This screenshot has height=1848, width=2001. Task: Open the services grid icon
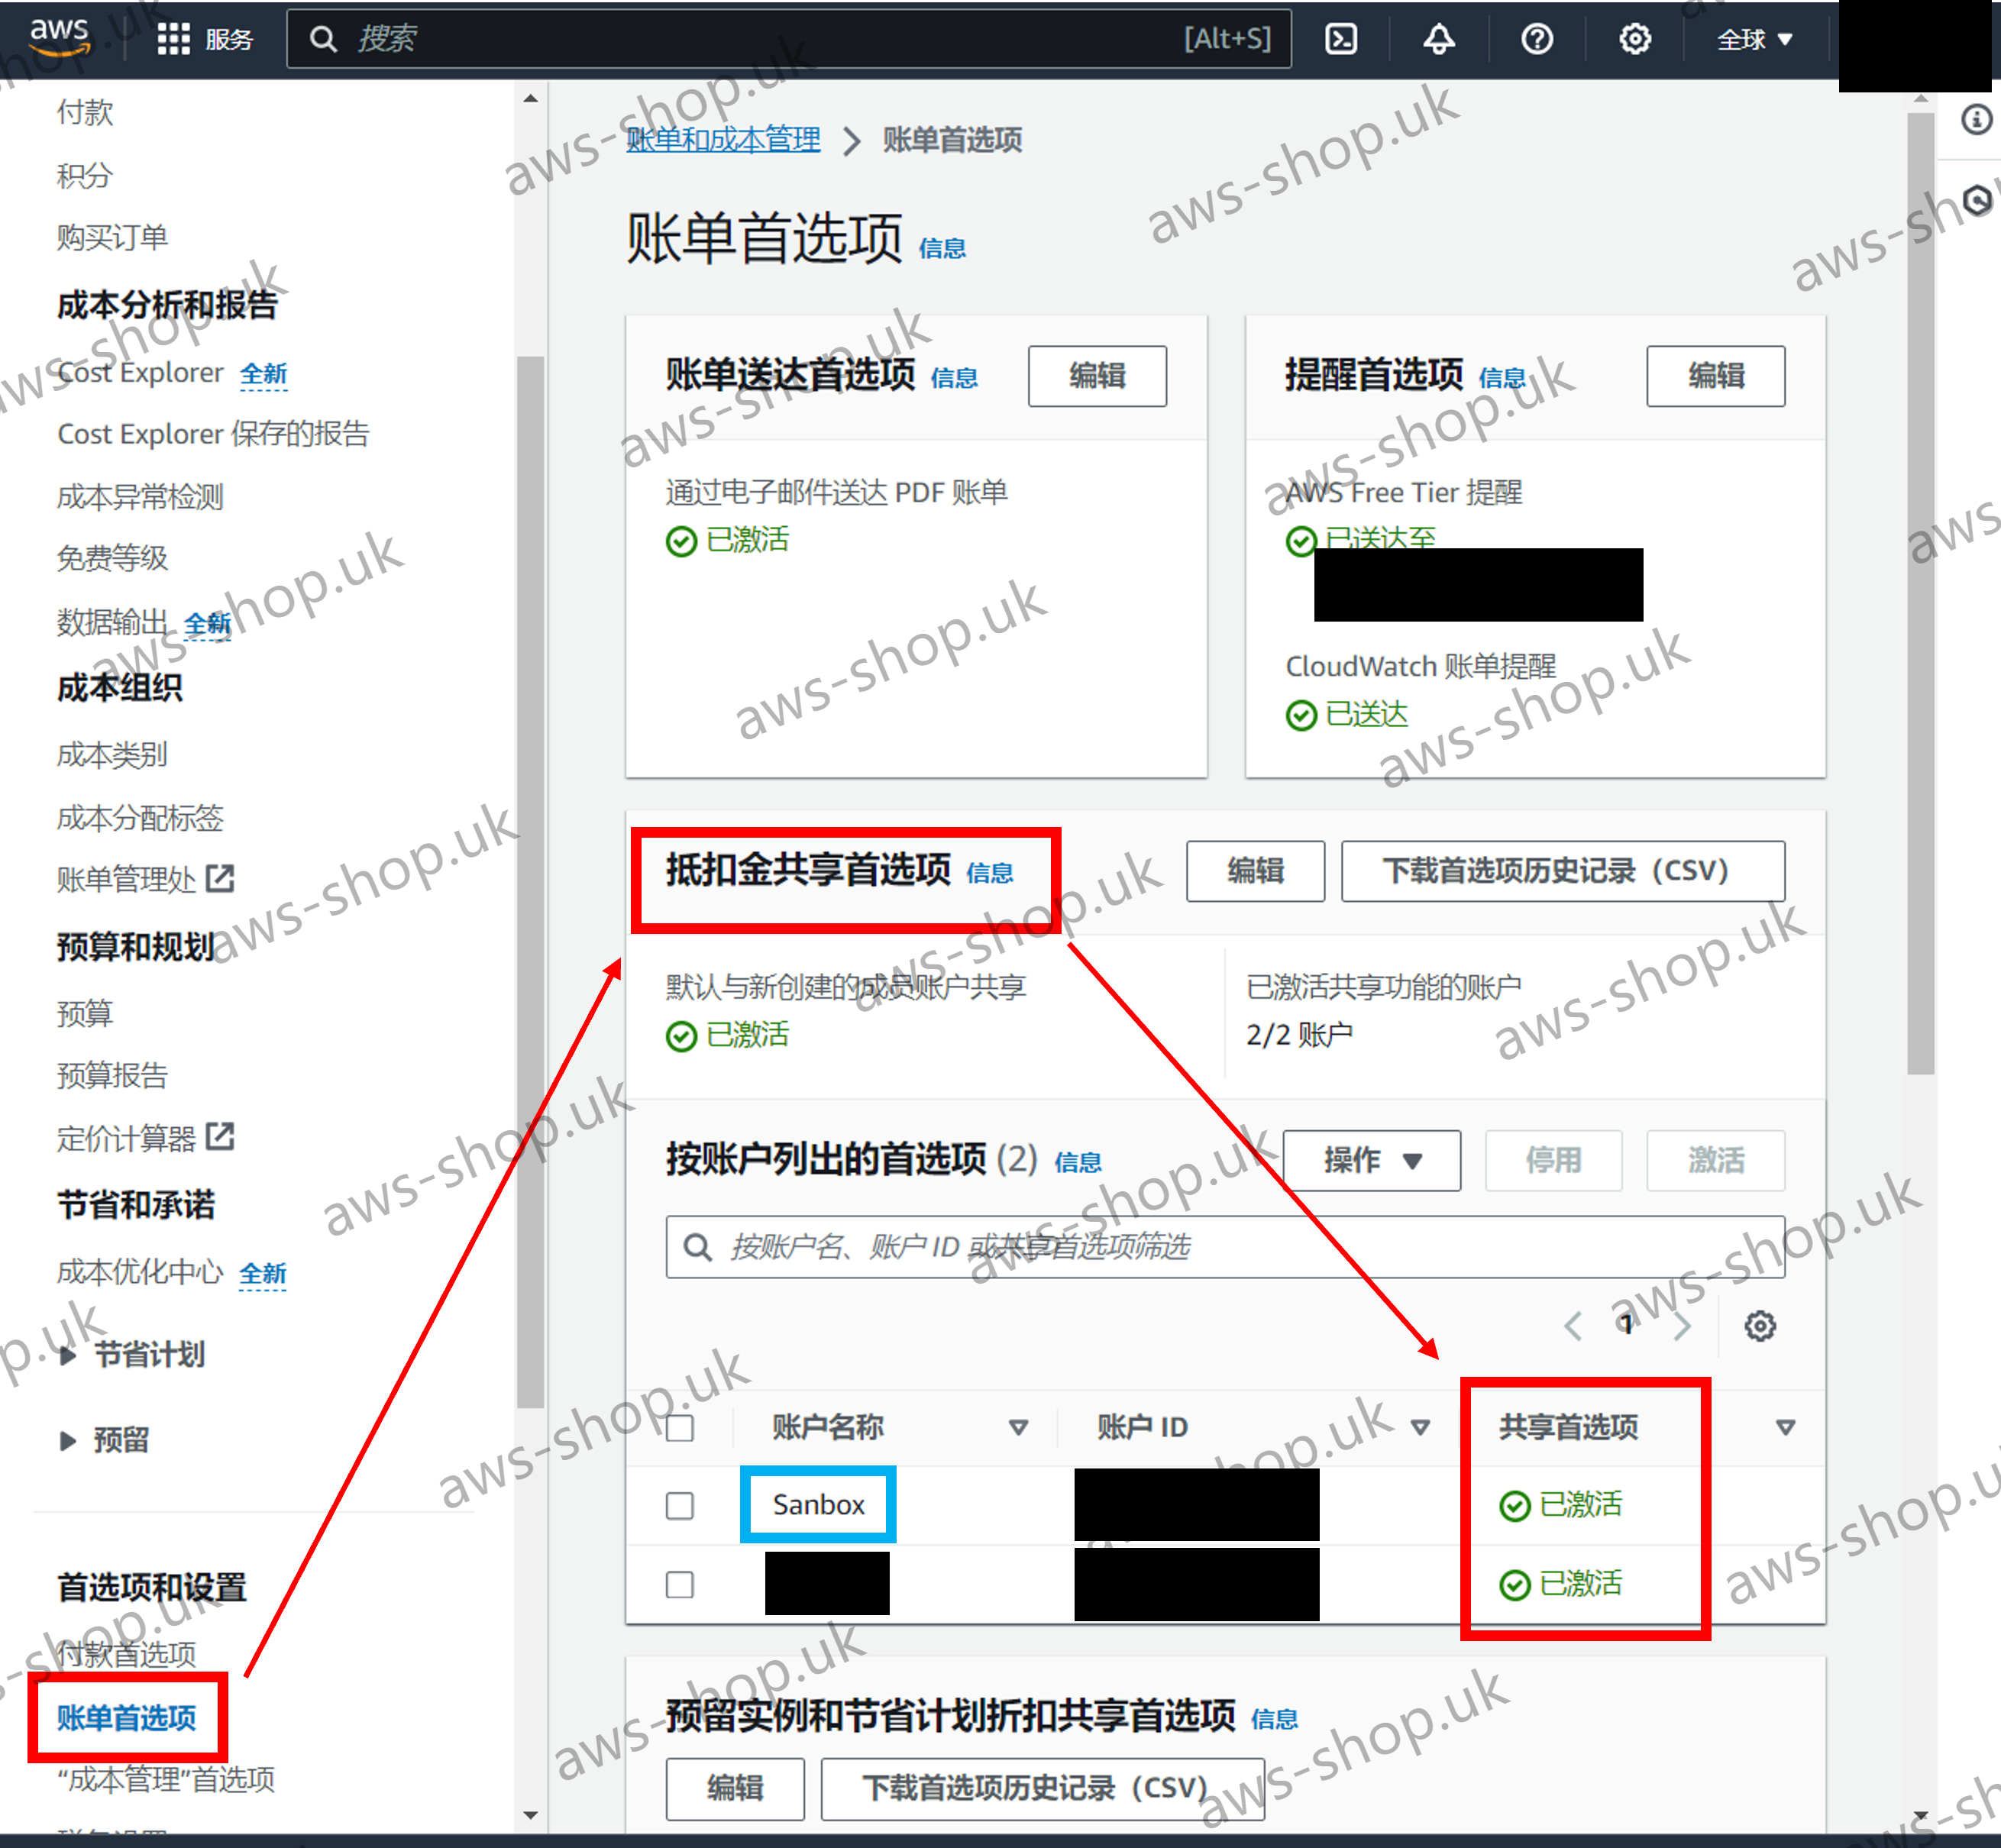[x=173, y=39]
